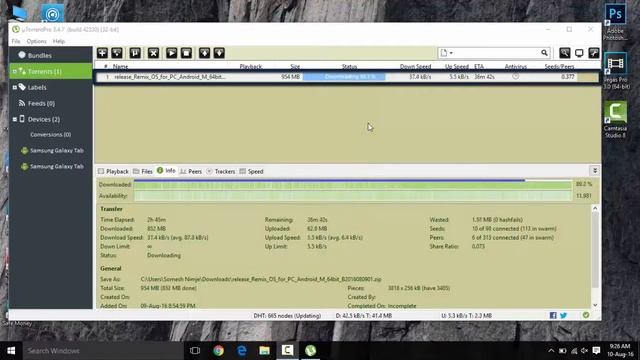Image resolution: width=640 pixels, height=360 pixels.
Task: Sort by the Name column header
Action: point(120,66)
